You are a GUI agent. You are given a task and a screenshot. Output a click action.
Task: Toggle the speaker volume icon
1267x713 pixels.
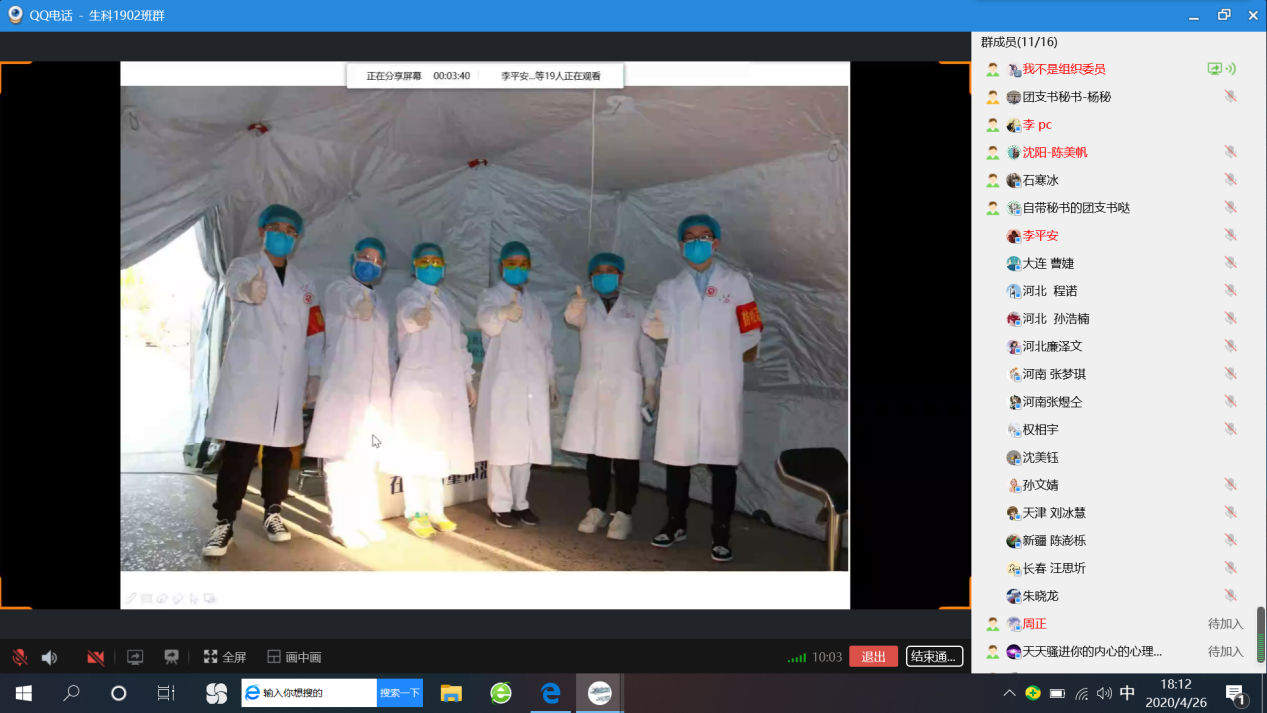(49, 657)
